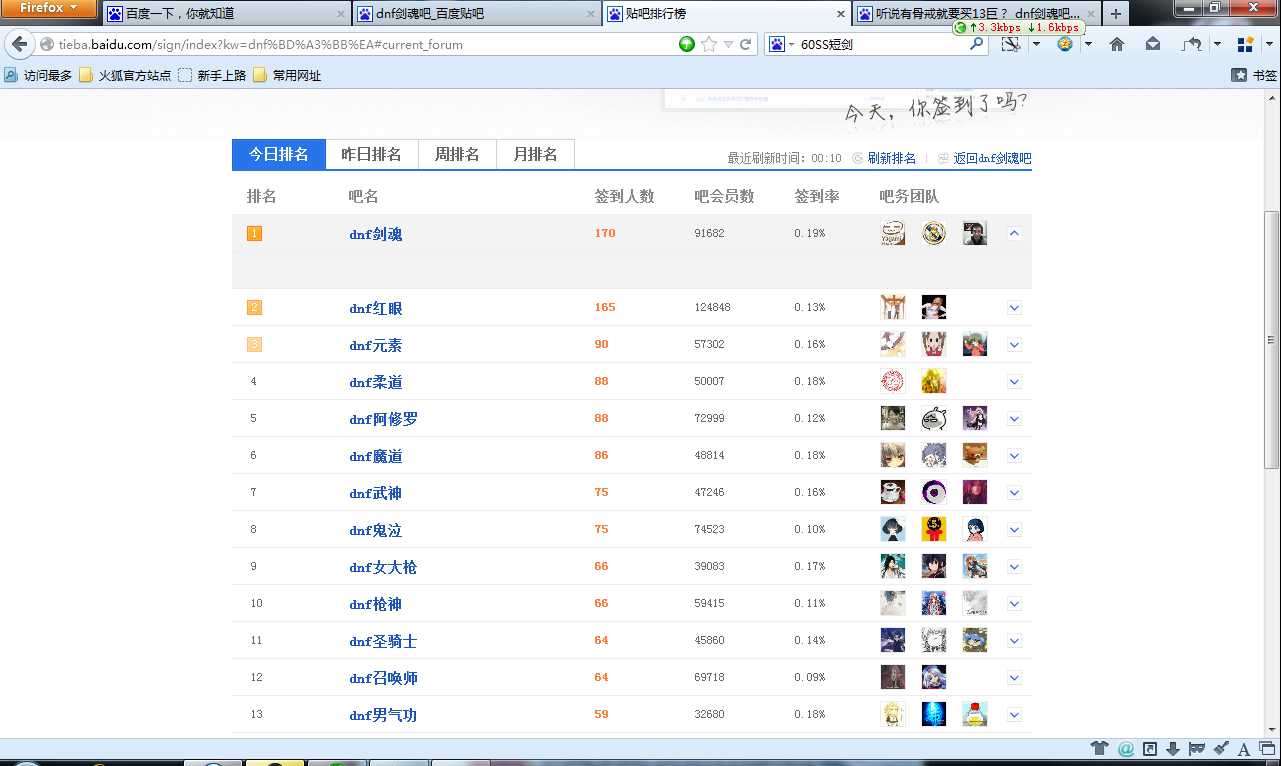The height and width of the screenshot is (766, 1281).
Task: Open the 常用网址 bookmark folder
Action: [287, 75]
